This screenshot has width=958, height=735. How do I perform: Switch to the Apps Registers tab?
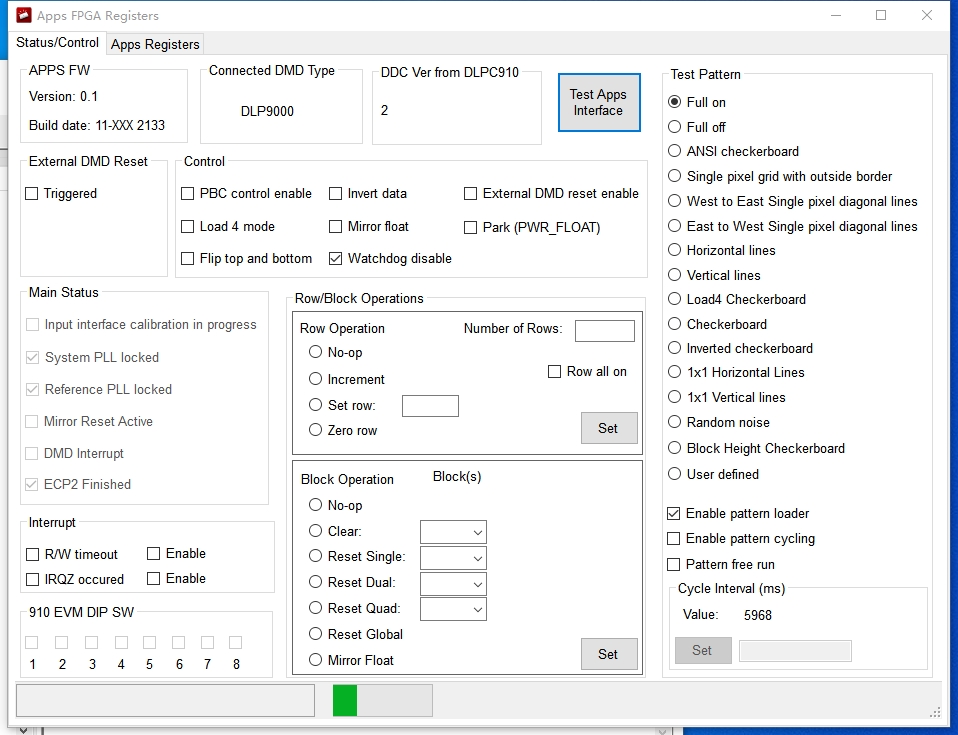(155, 44)
